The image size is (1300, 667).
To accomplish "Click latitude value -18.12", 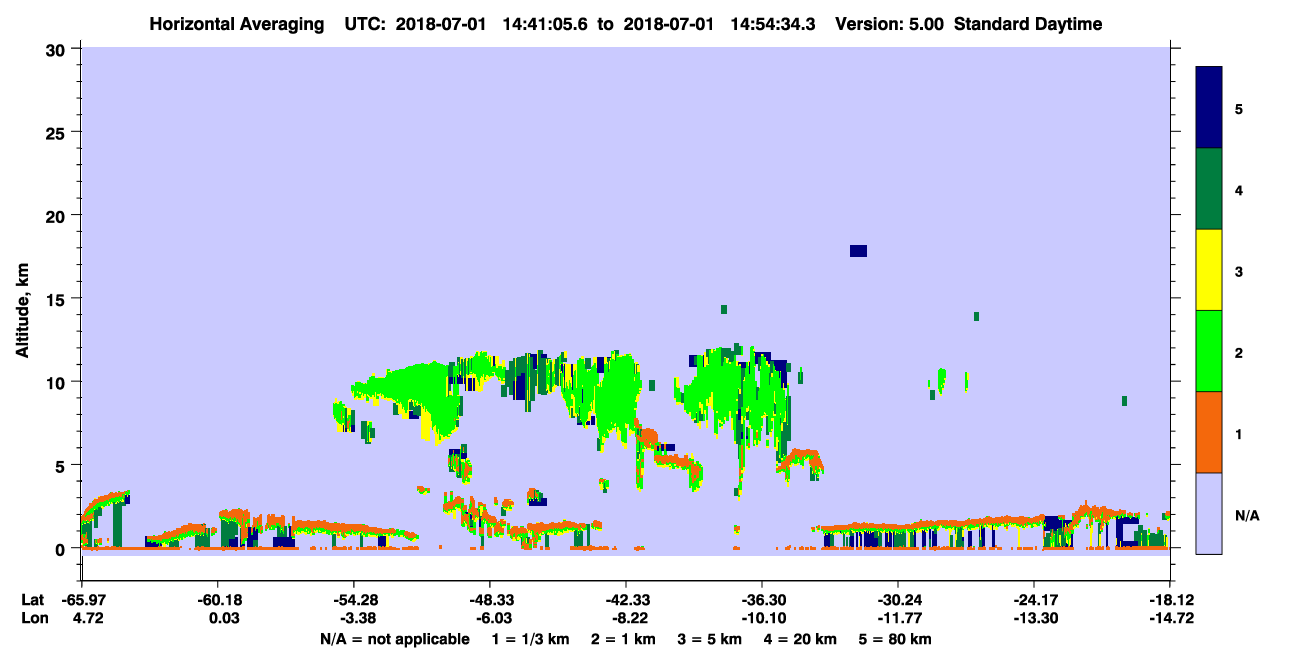I will (1171, 600).
